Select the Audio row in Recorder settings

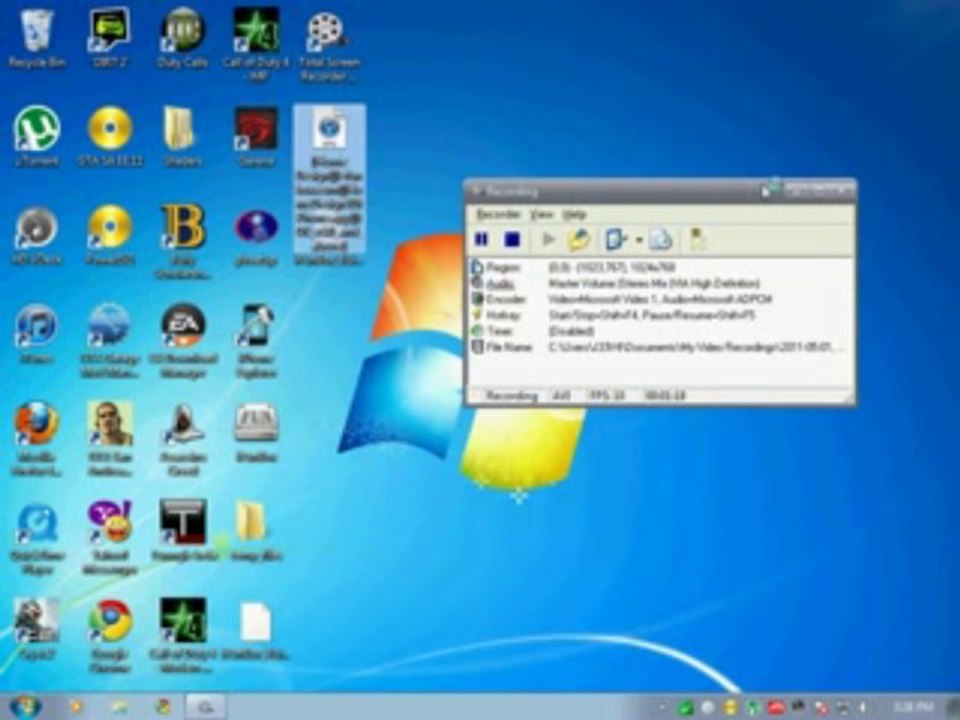[660, 283]
